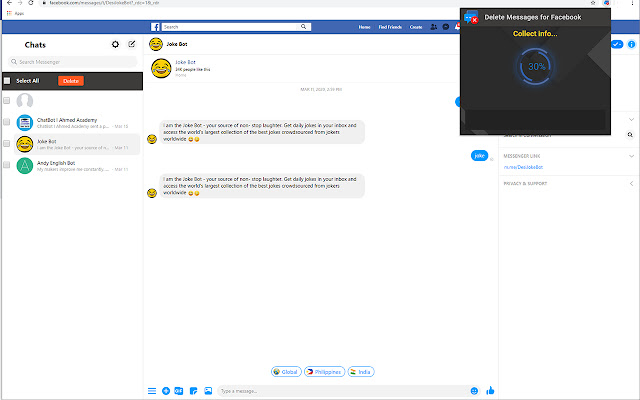640x400 pixels.
Task: Open the Joke Bot conversation in the list
Action: pyautogui.click(x=77, y=144)
